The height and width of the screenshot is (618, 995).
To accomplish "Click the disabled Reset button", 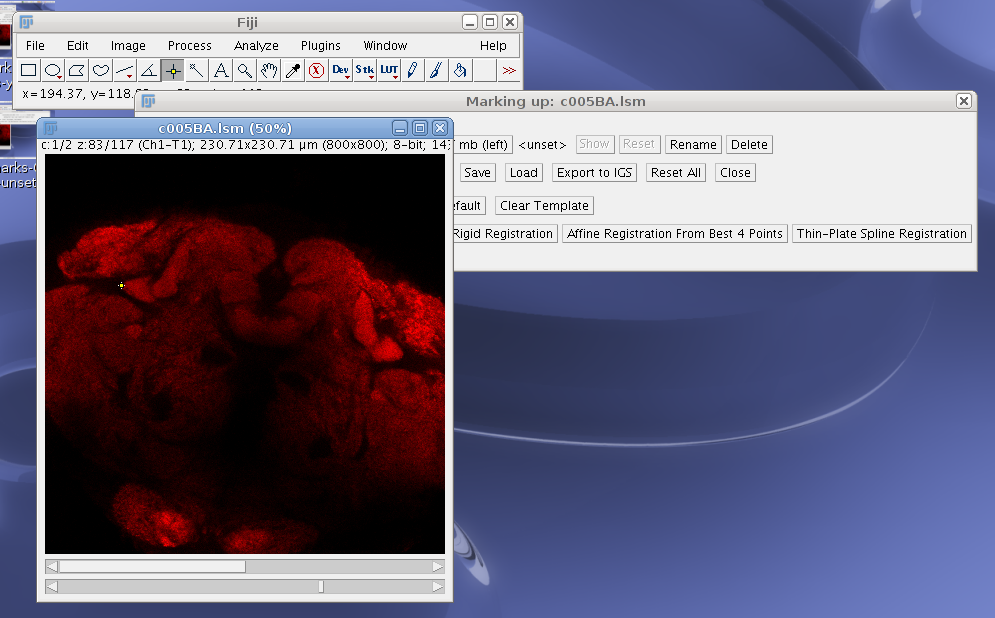I will click(x=639, y=144).
